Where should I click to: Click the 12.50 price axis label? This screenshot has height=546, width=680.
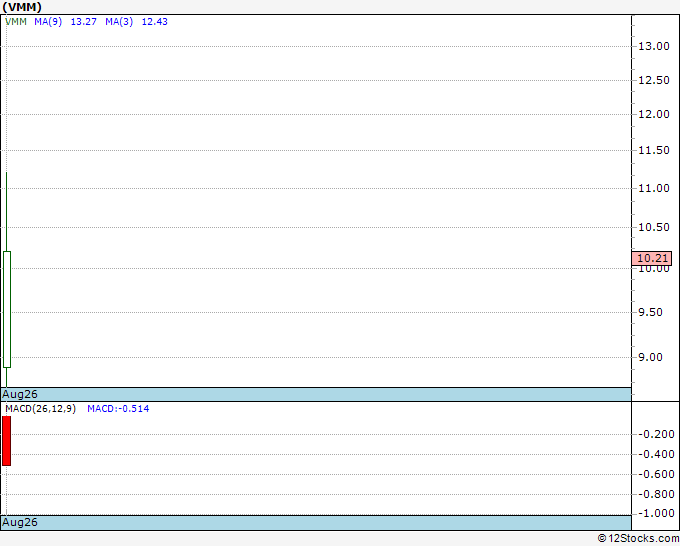(x=654, y=80)
